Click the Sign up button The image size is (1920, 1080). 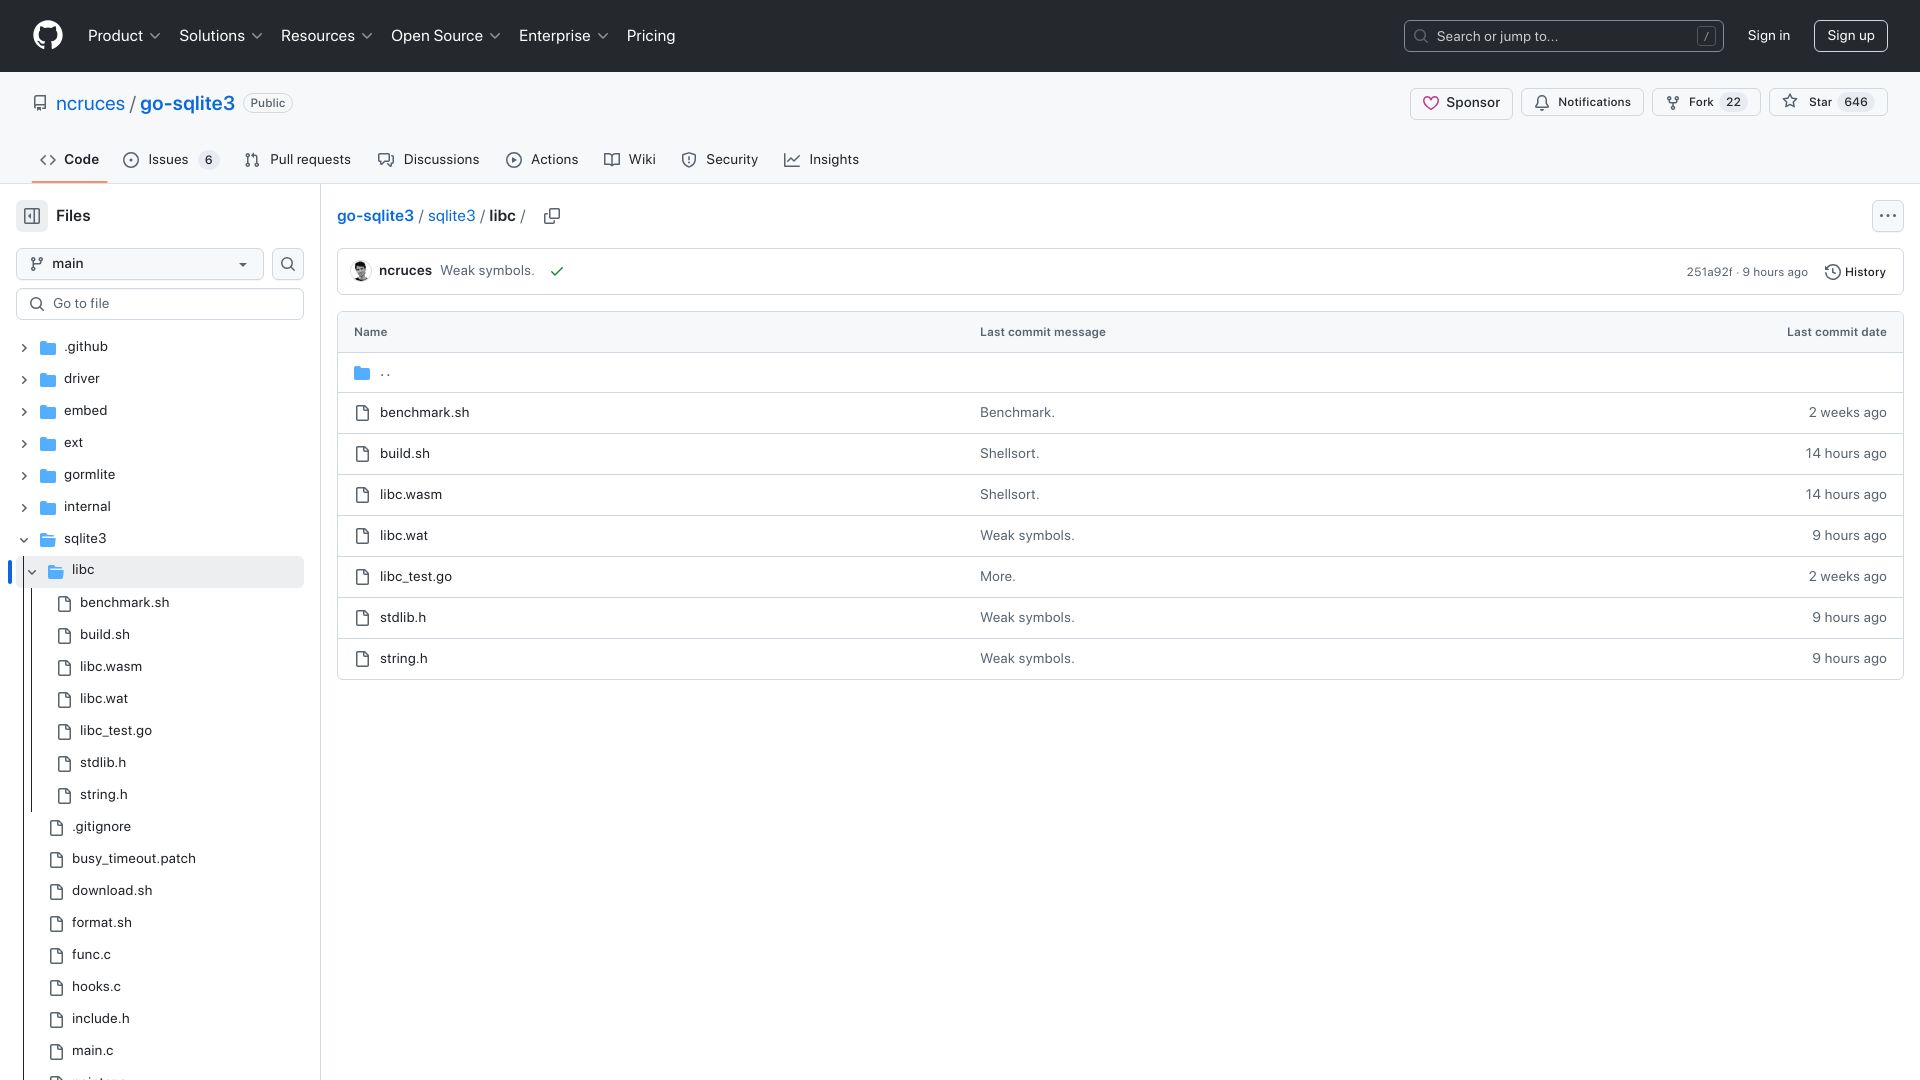[1851, 36]
